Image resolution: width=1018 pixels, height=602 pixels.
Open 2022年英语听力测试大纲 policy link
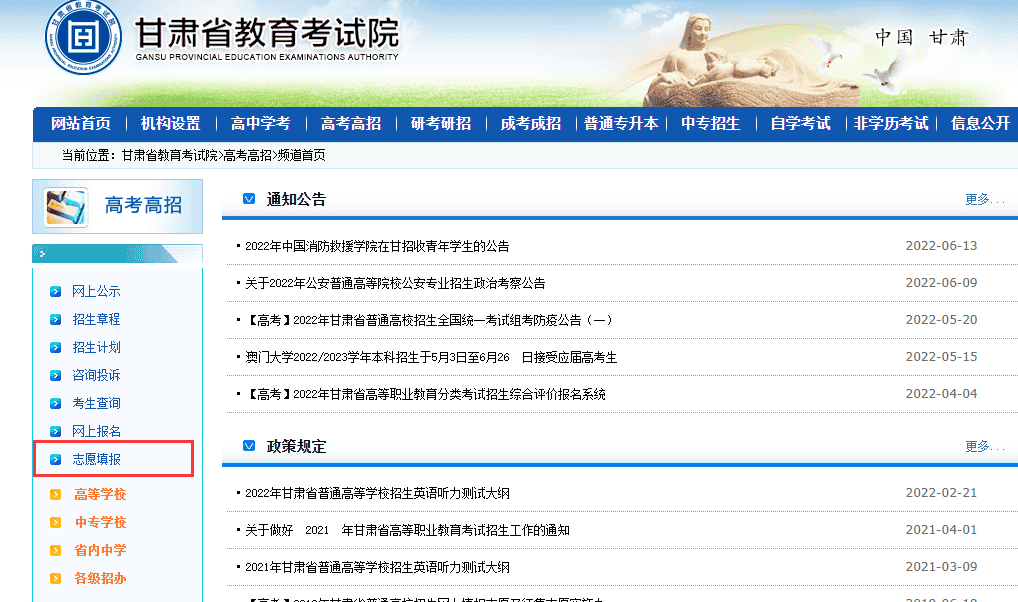(x=377, y=493)
